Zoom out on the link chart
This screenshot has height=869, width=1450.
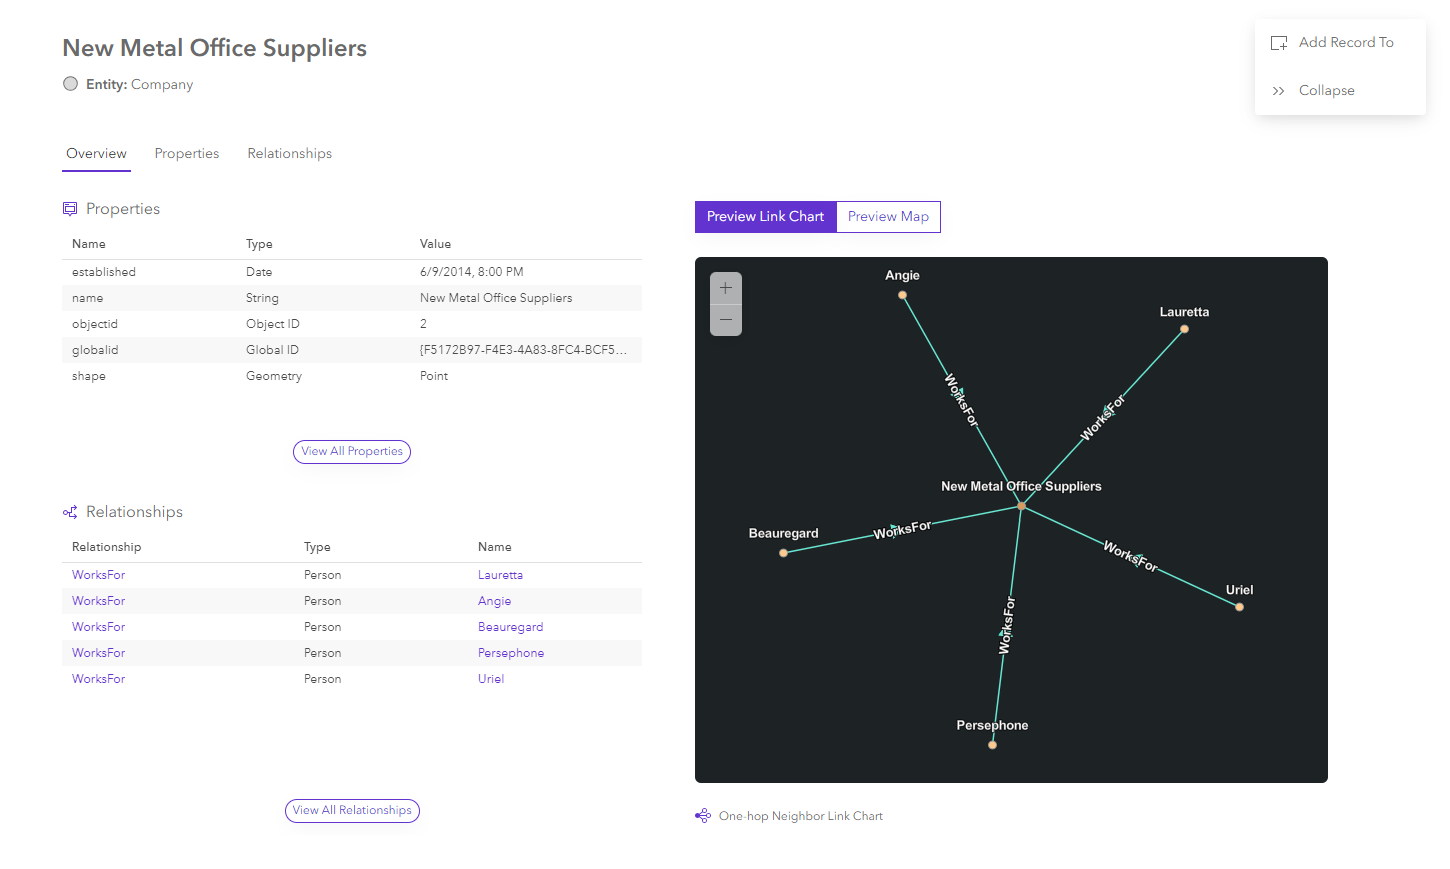click(725, 319)
